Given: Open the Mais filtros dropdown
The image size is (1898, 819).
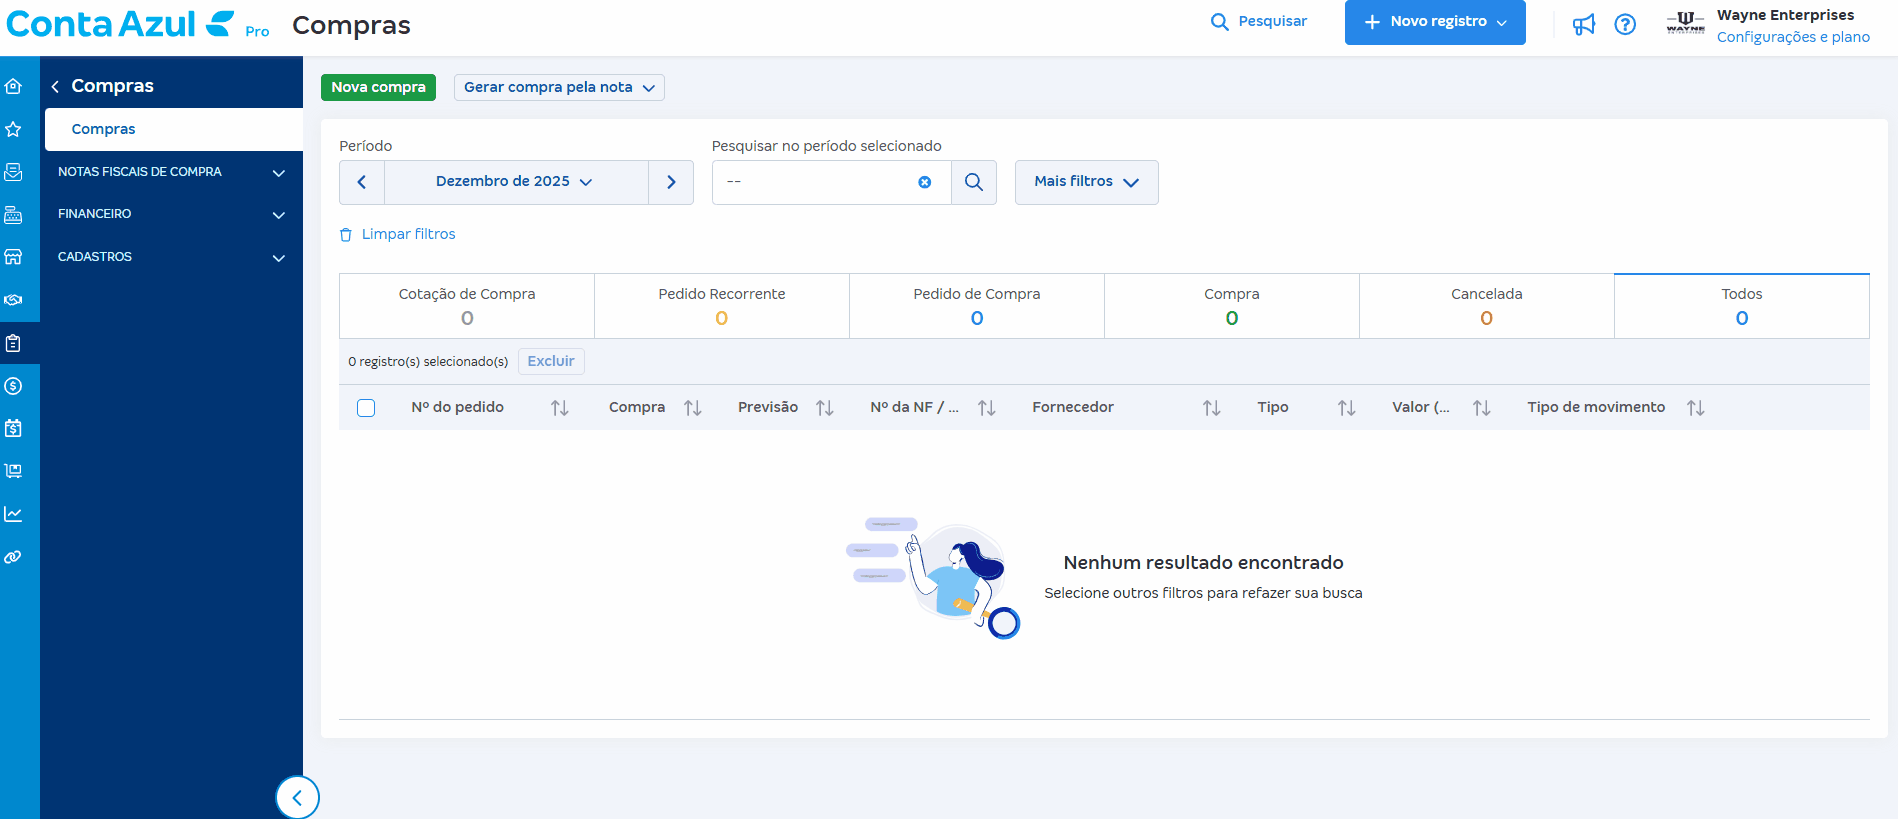Looking at the screenshot, I should coord(1086,182).
